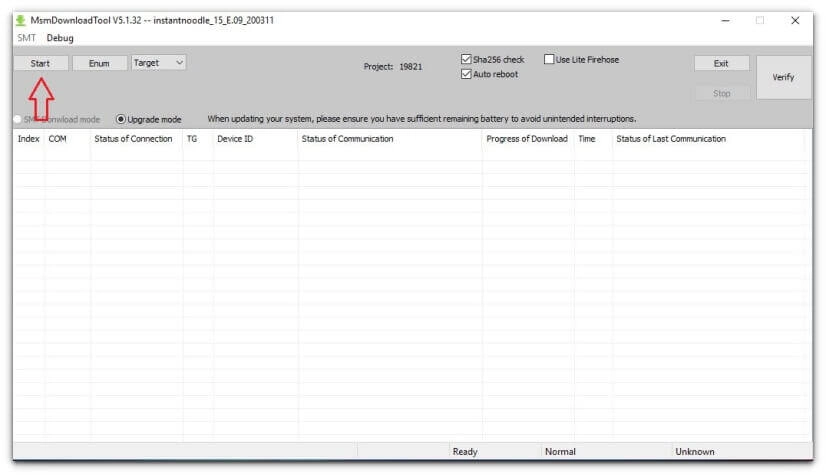
Task: Enable Use Lite Firehose option
Action: pos(549,60)
